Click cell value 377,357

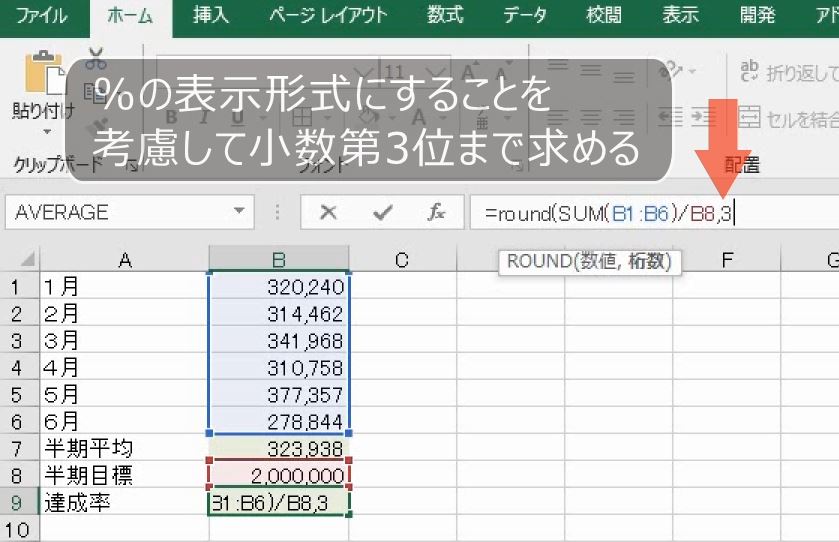279,395
